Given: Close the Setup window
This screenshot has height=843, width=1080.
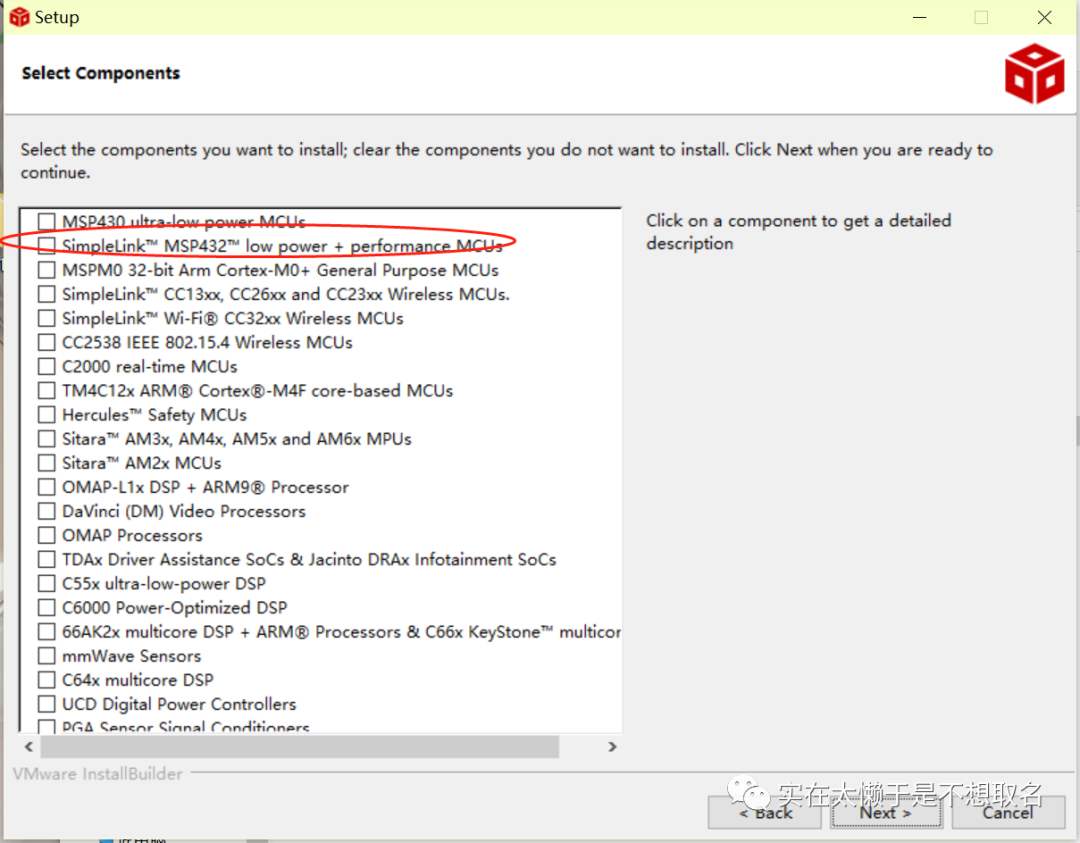Looking at the screenshot, I should coord(1044,17).
